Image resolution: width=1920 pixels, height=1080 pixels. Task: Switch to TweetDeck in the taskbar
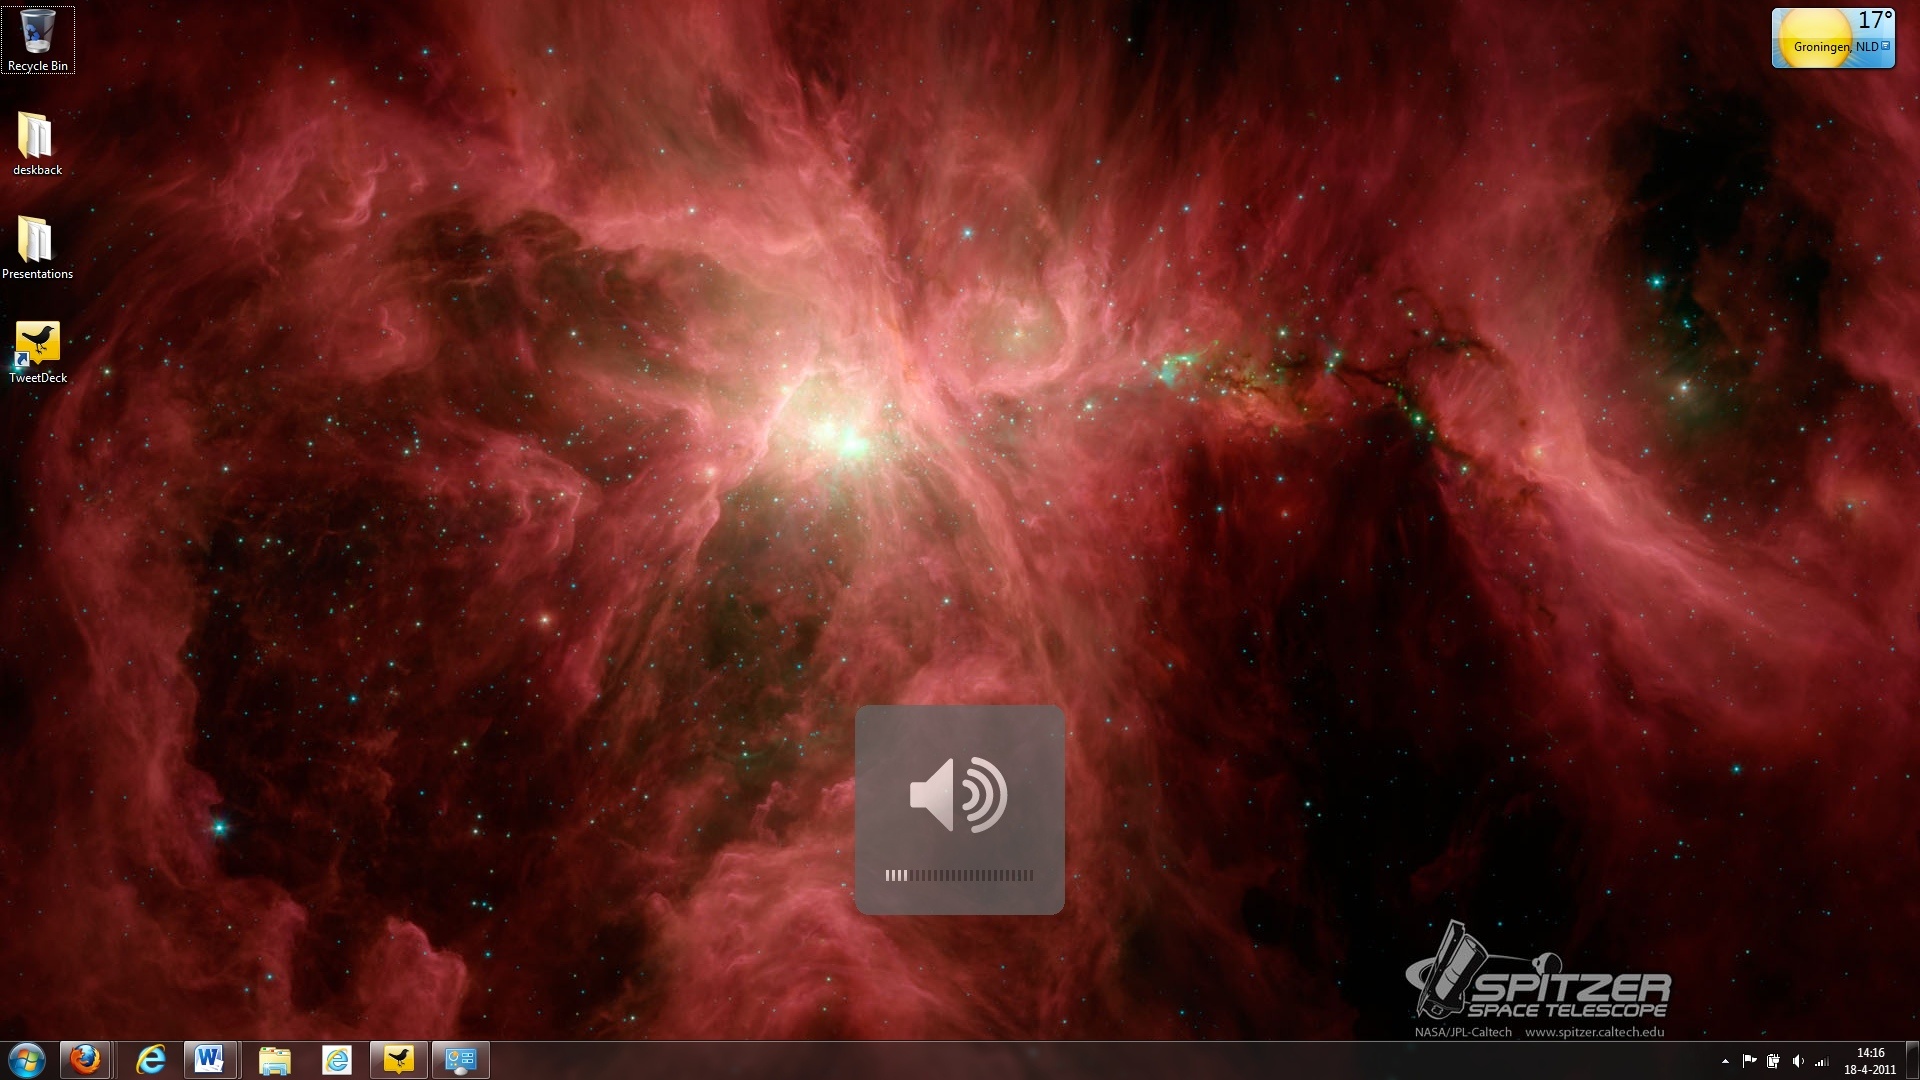[x=399, y=1060]
